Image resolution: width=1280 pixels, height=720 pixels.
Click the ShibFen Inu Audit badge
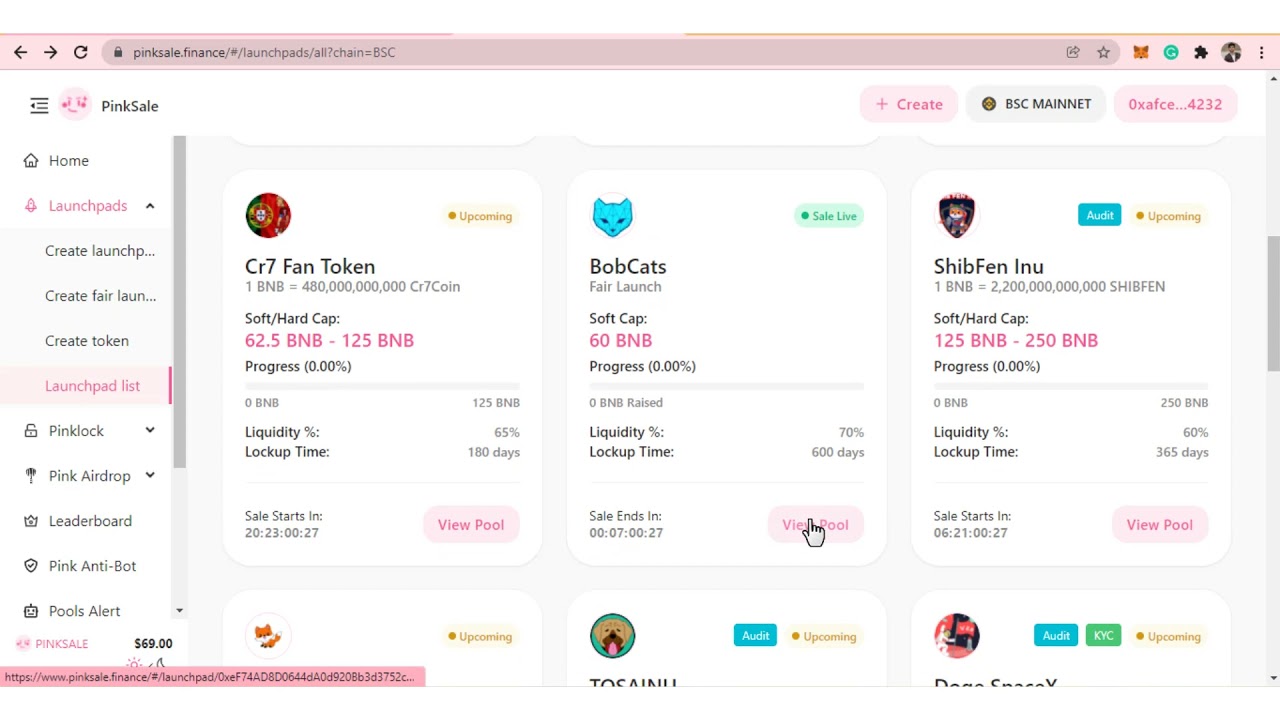click(1100, 215)
